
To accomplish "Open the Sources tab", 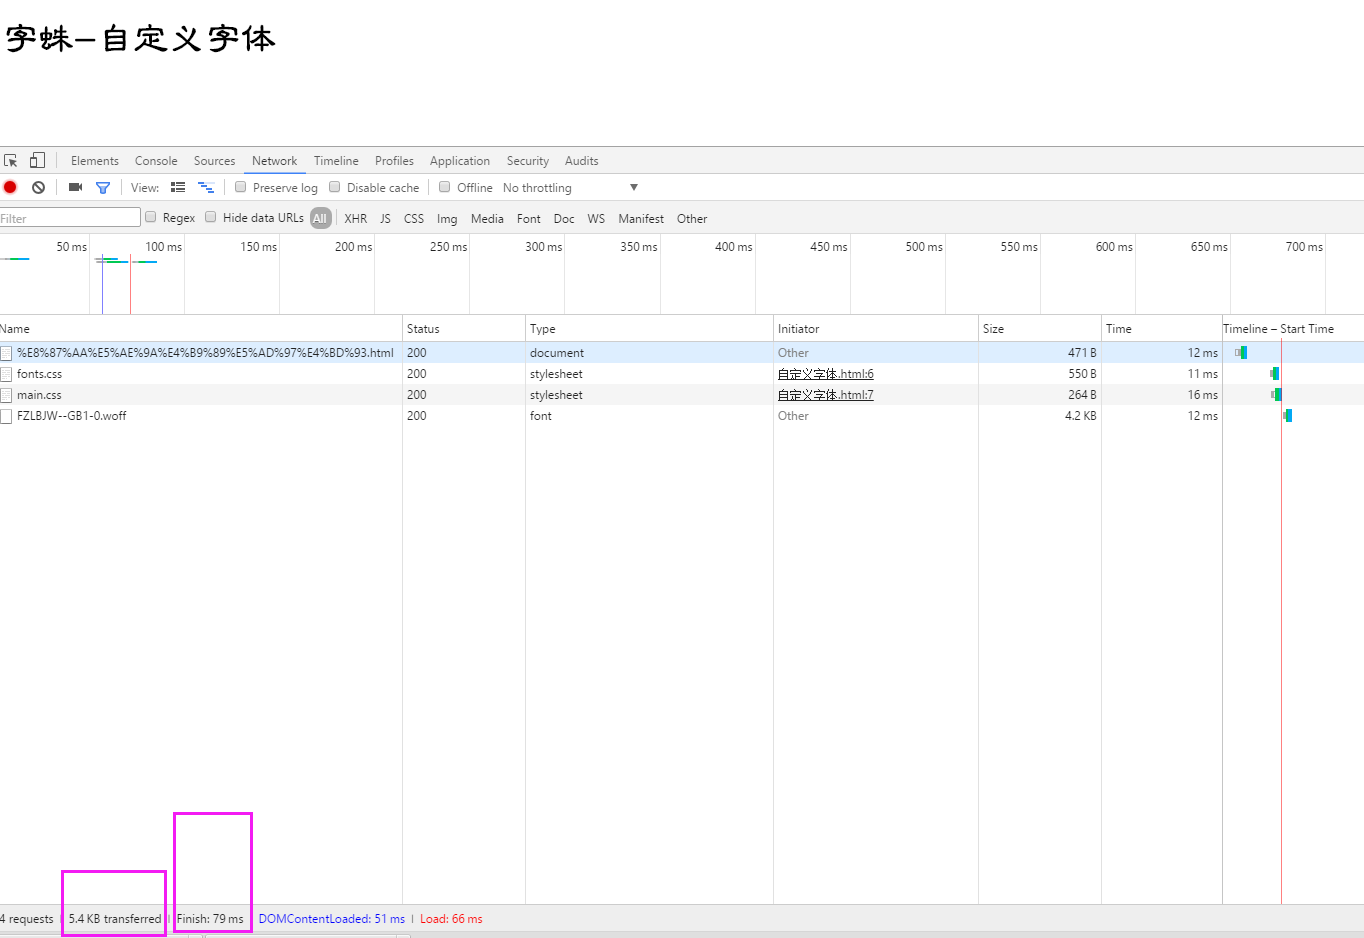I will pyautogui.click(x=215, y=161).
